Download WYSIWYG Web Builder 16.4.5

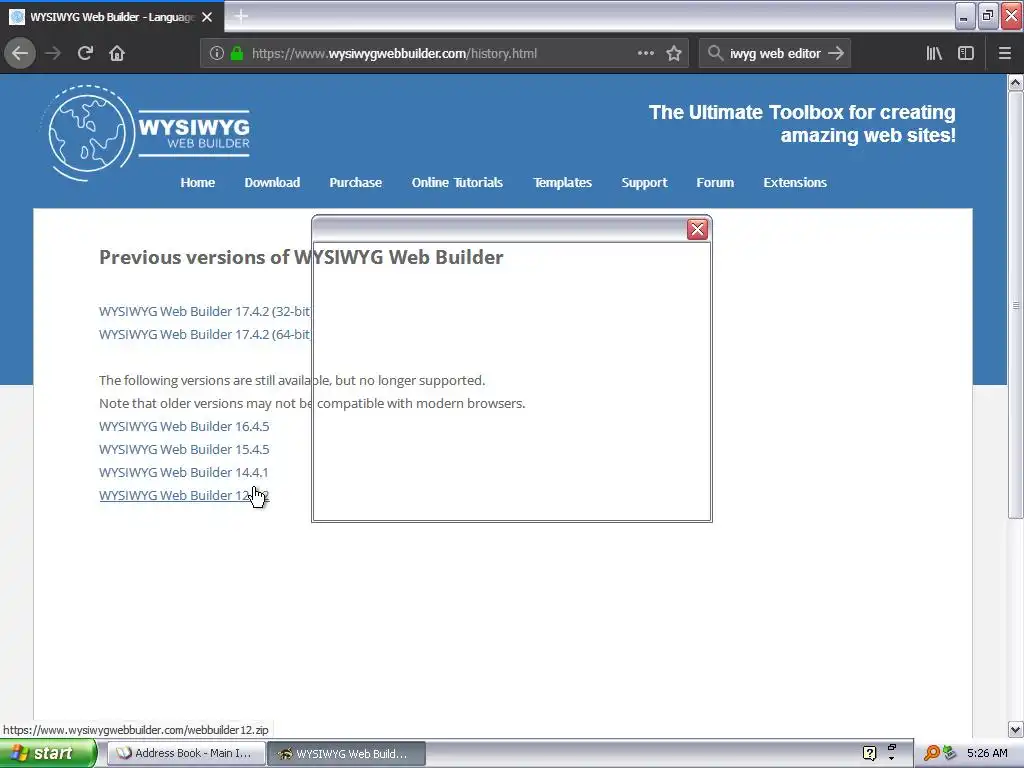(x=184, y=426)
